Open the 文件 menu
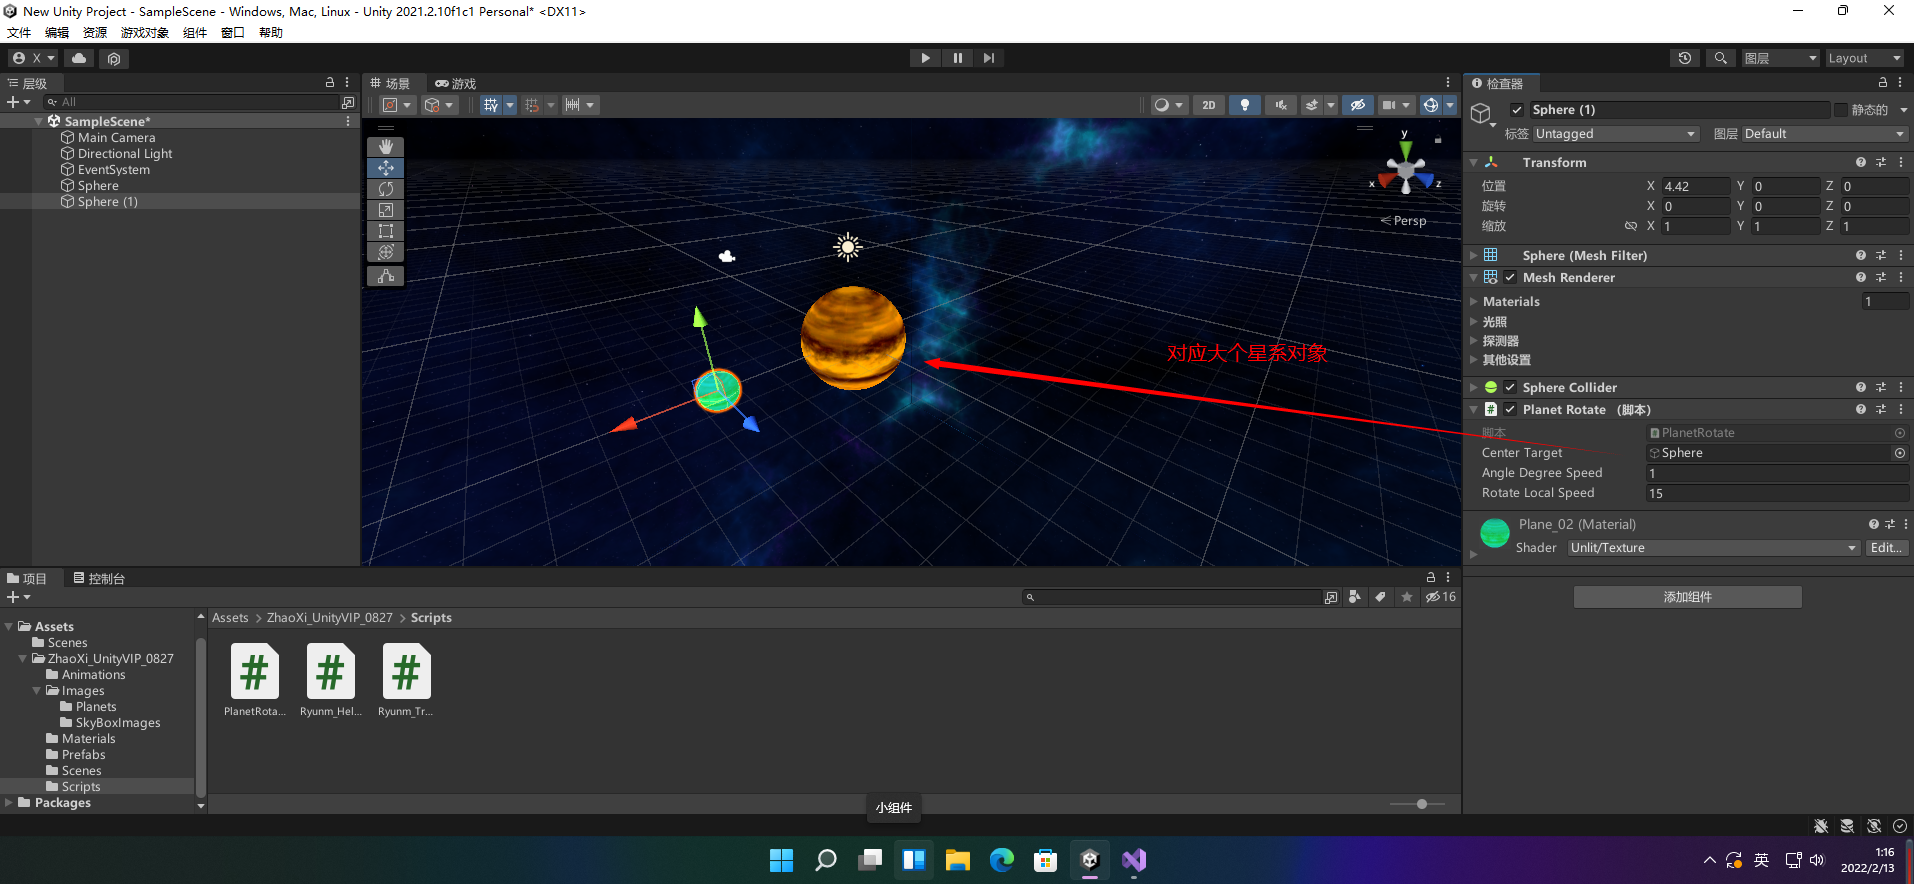1914x884 pixels. (x=19, y=33)
